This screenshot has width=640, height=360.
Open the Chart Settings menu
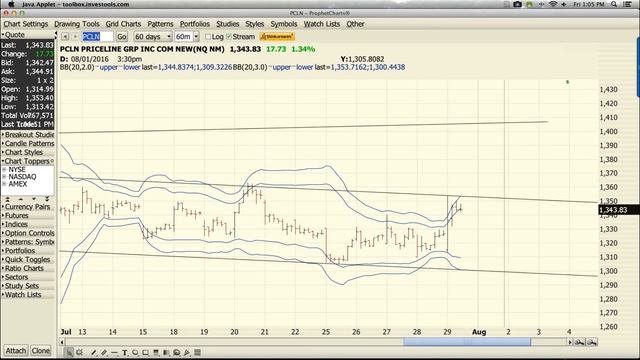pos(26,24)
